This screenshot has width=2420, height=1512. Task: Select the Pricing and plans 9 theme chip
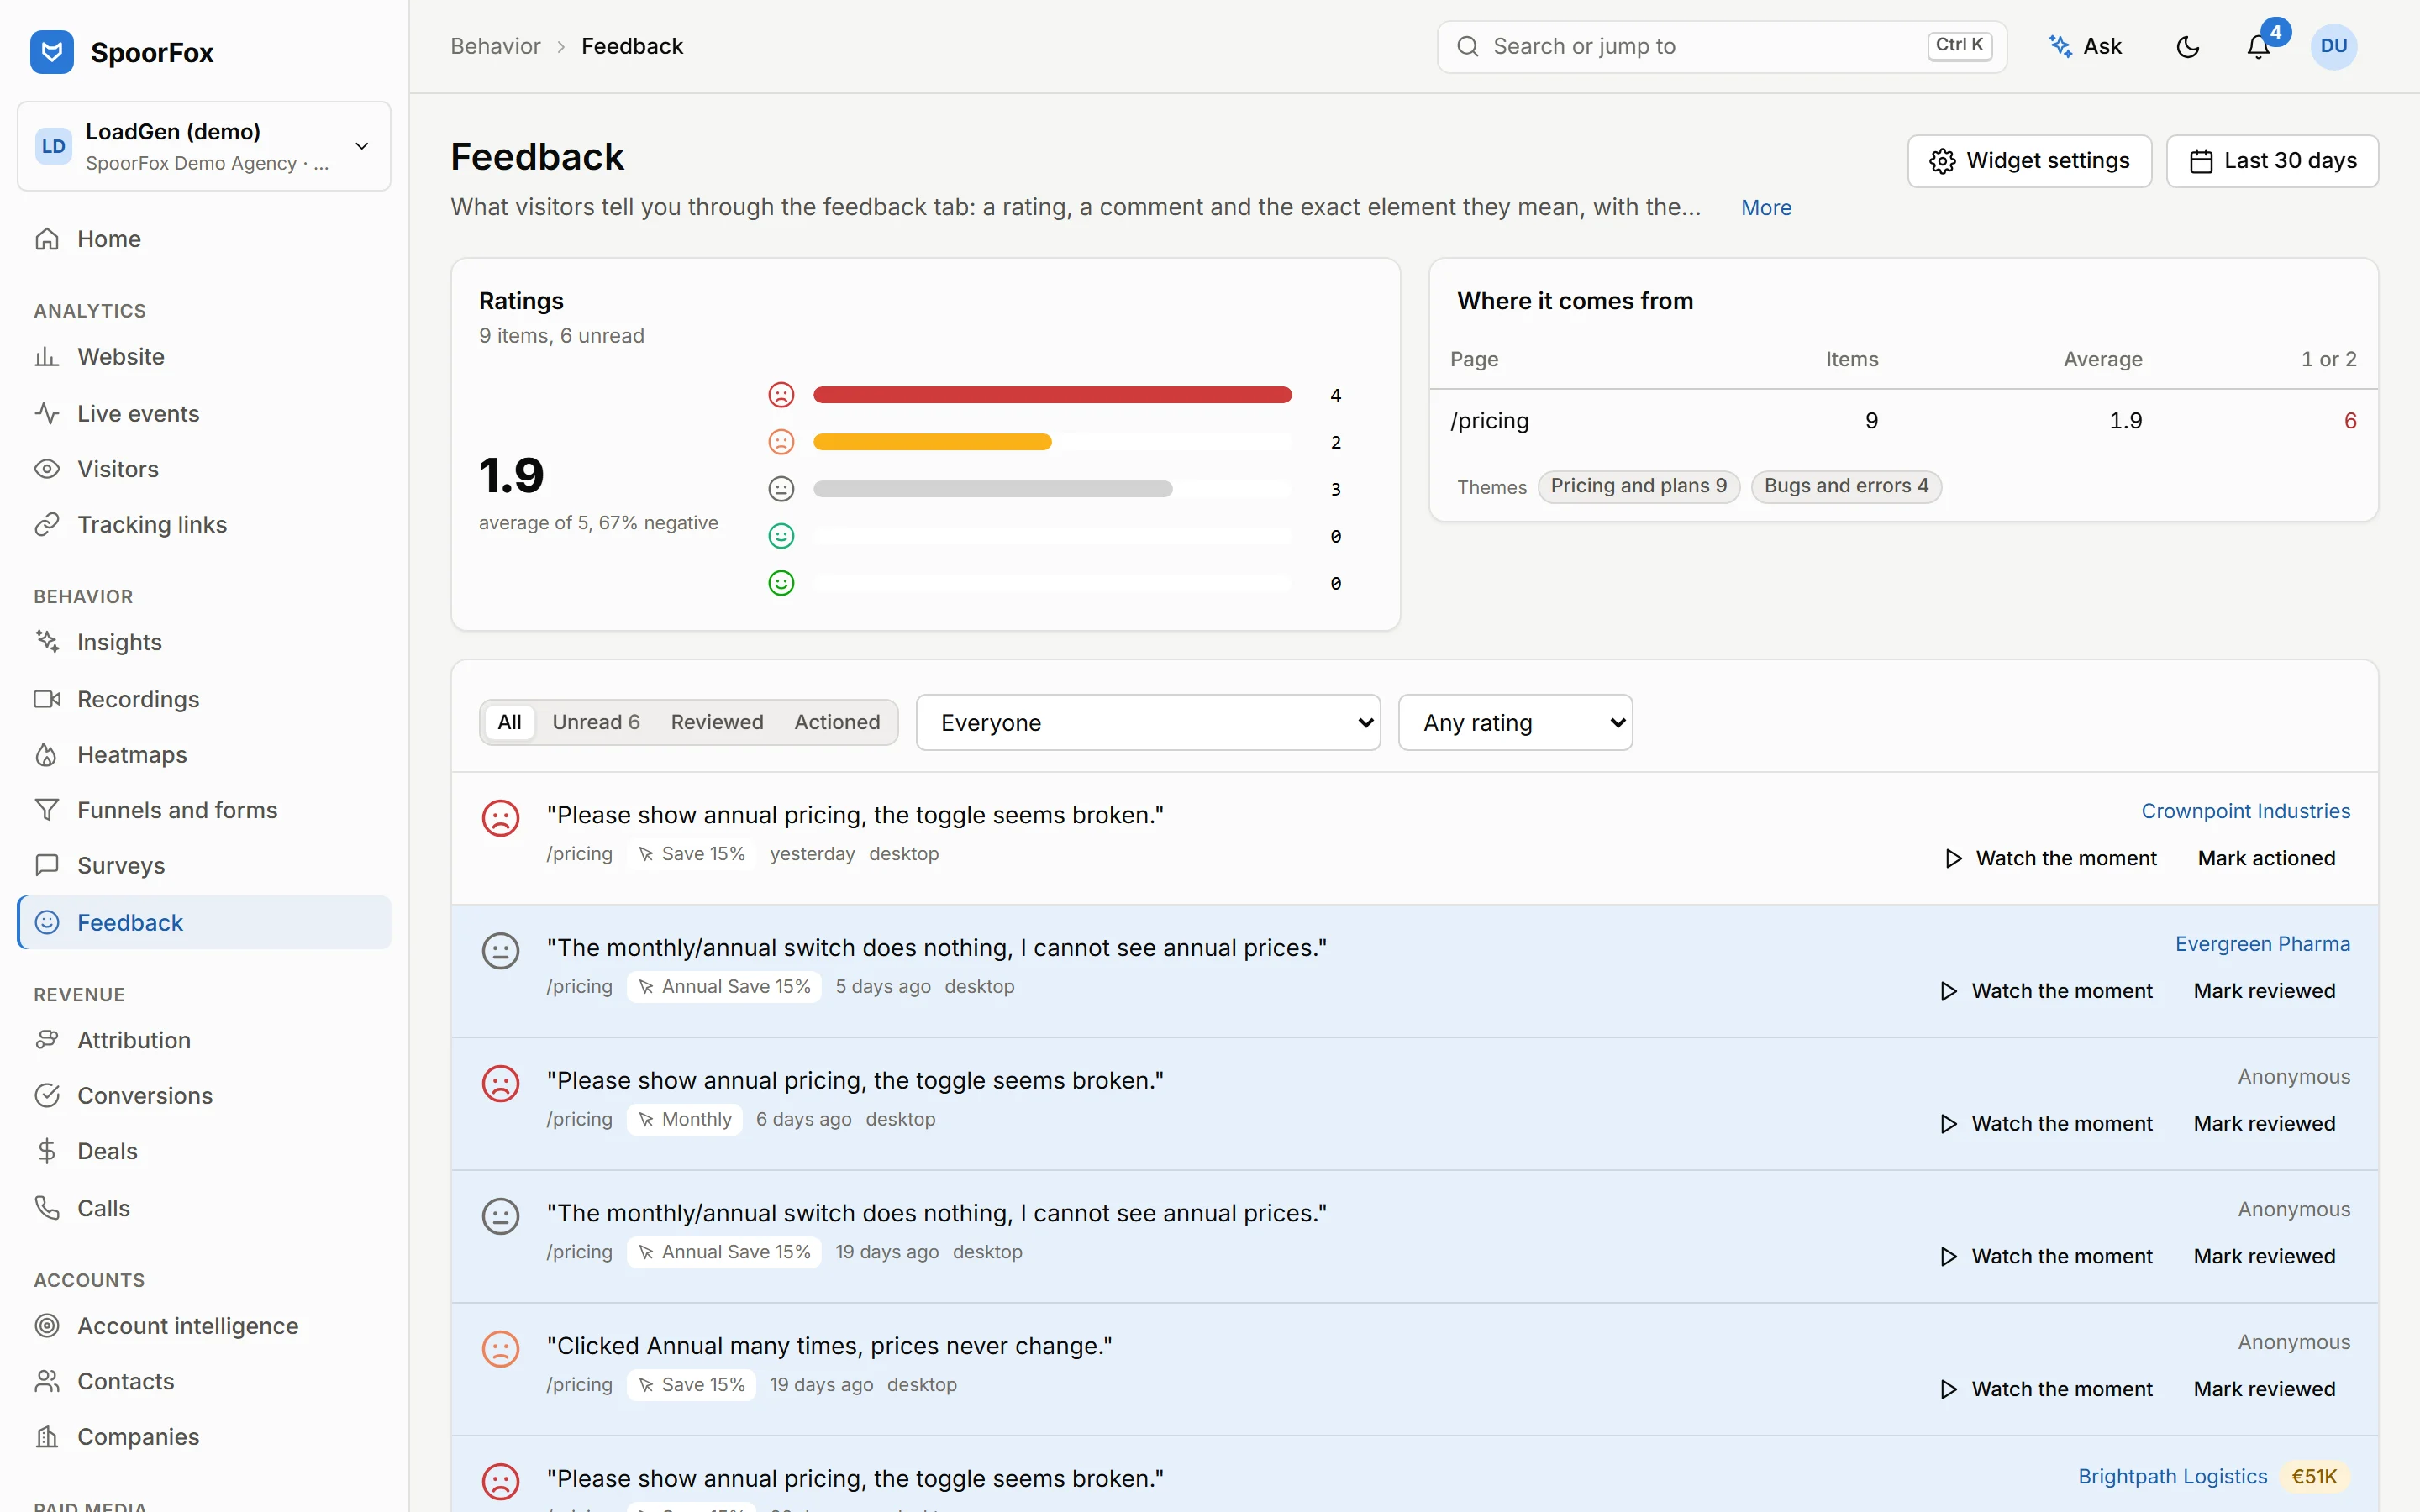1638,486
